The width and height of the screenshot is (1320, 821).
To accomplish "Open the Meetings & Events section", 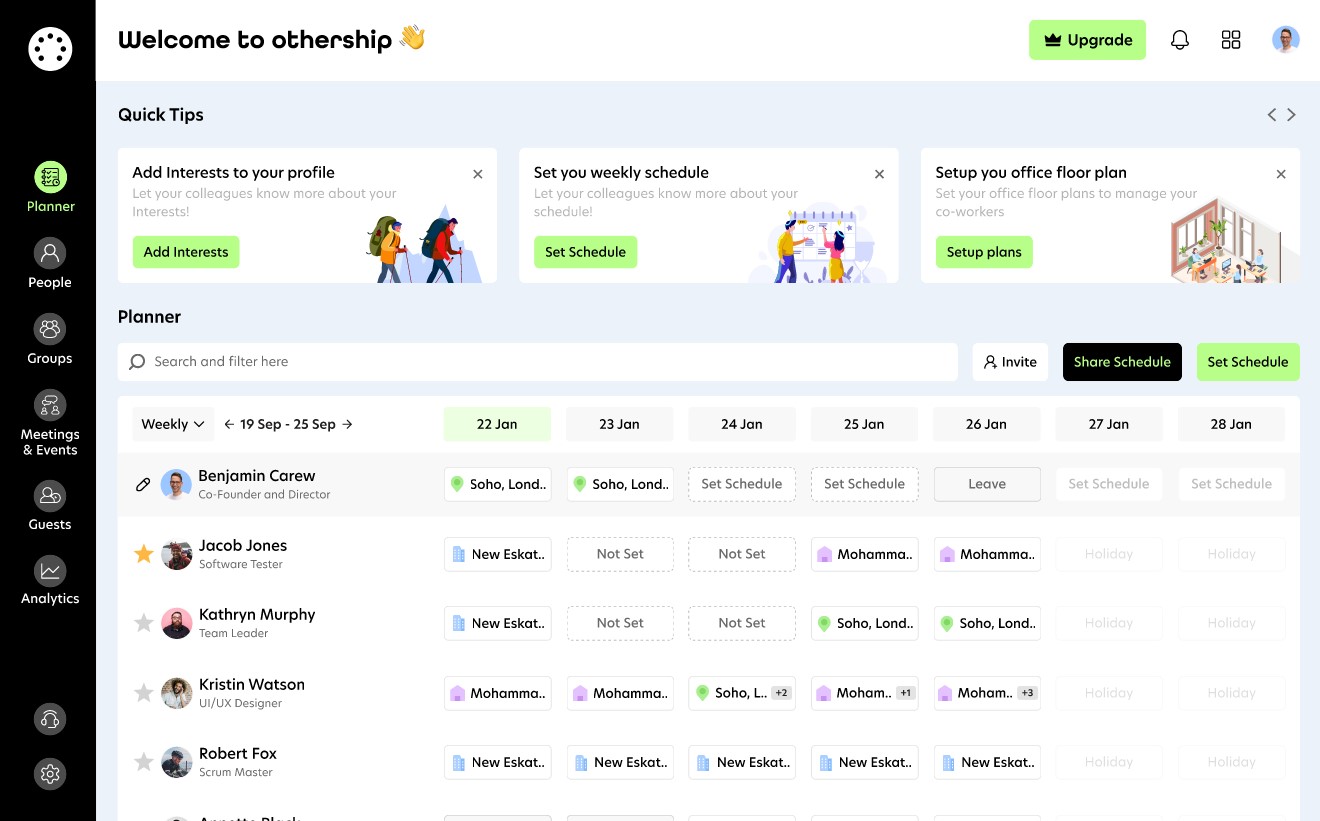I will (x=50, y=420).
